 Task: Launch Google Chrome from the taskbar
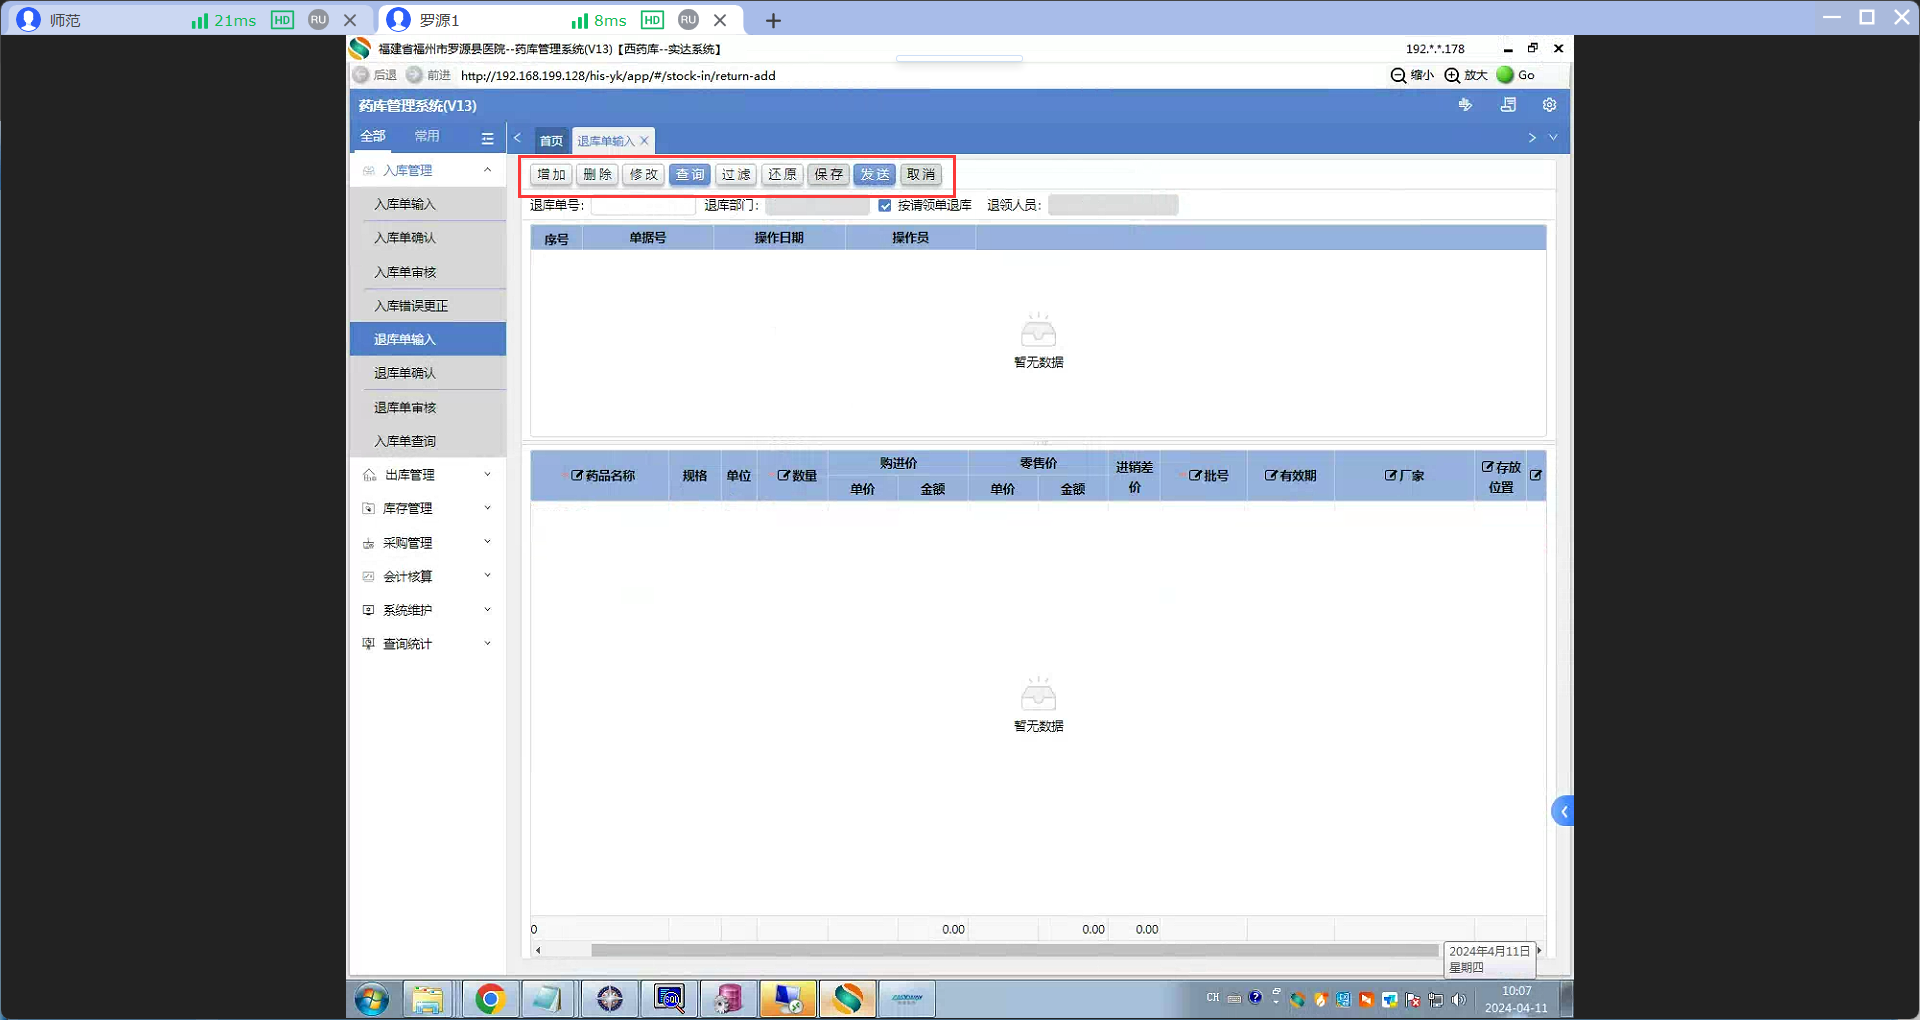tap(490, 998)
